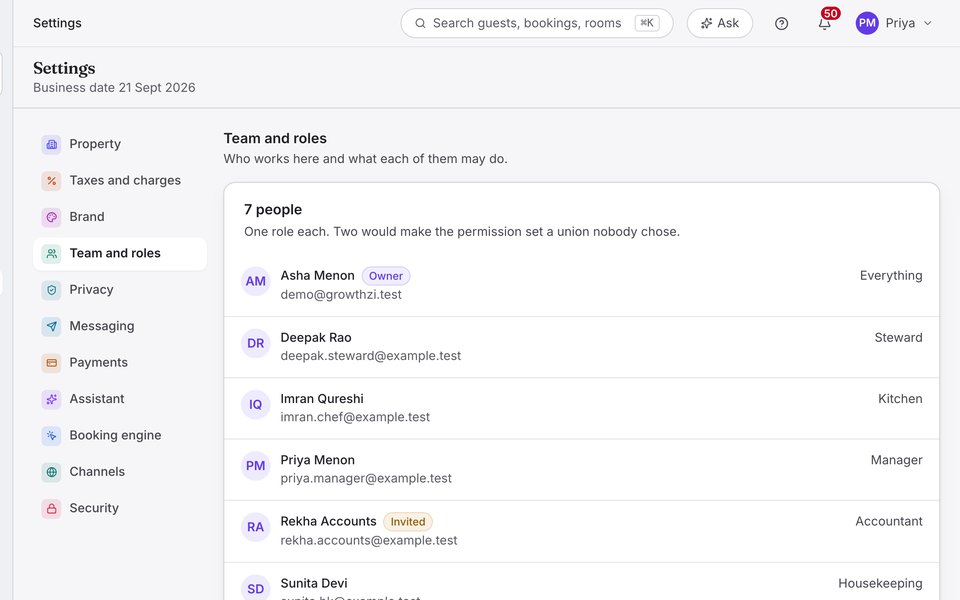
Task: Open the Brand settings section
Action: [119, 217]
